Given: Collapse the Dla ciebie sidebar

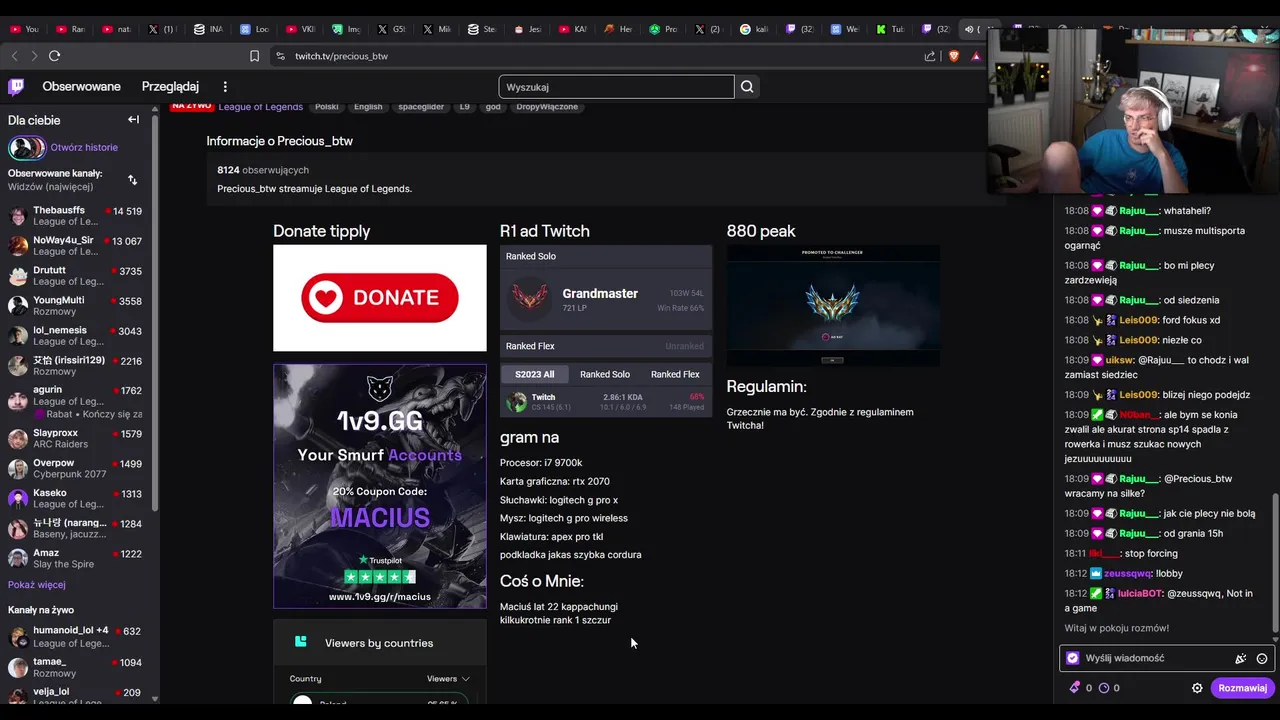Looking at the screenshot, I should point(133,119).
